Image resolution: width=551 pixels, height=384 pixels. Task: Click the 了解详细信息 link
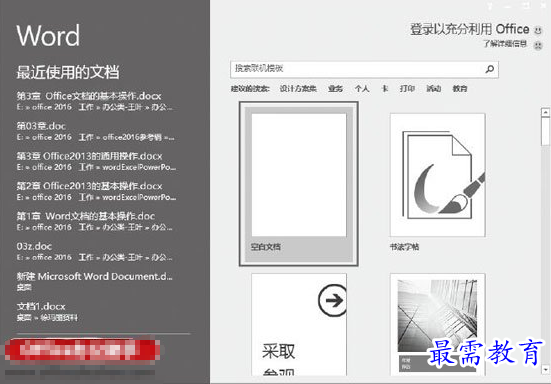505,44
